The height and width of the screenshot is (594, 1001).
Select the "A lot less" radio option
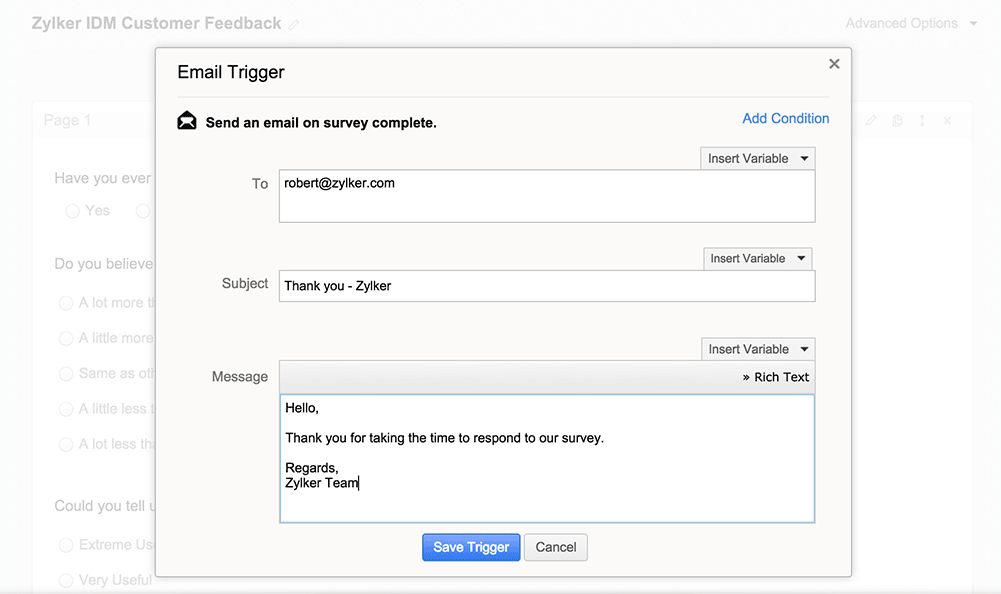66,444
